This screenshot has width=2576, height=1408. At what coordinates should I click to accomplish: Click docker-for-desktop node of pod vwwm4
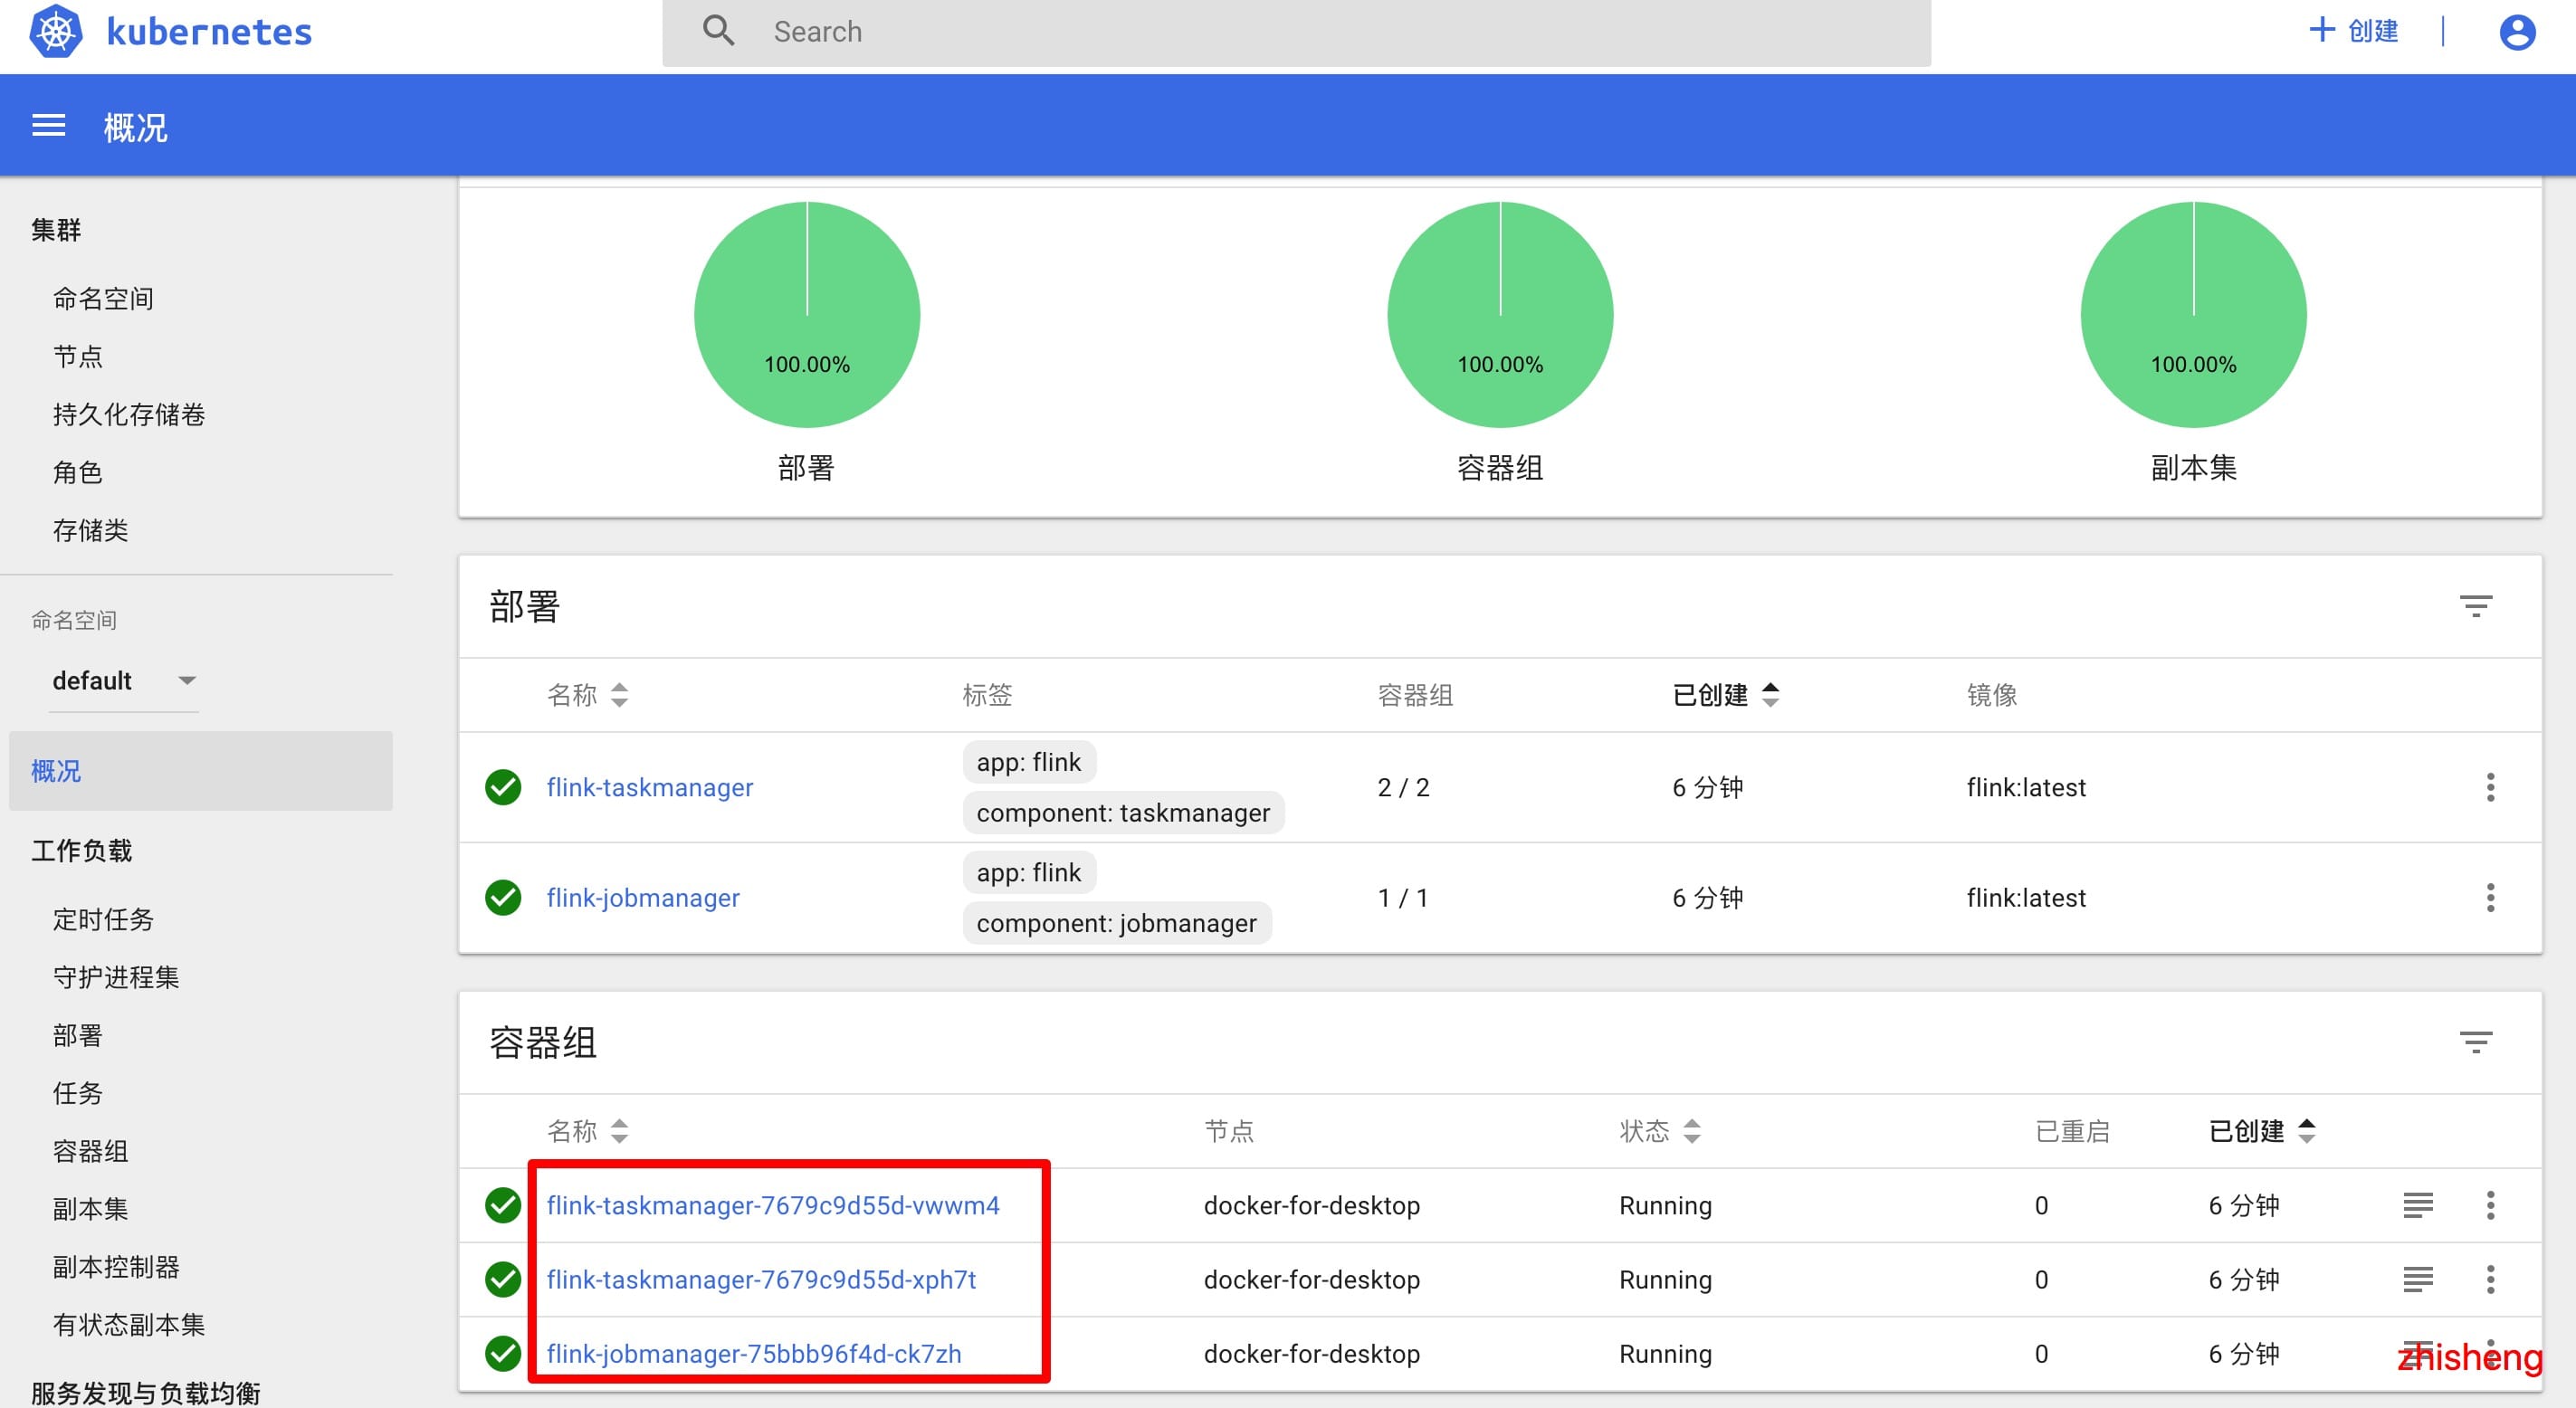1311,1205
